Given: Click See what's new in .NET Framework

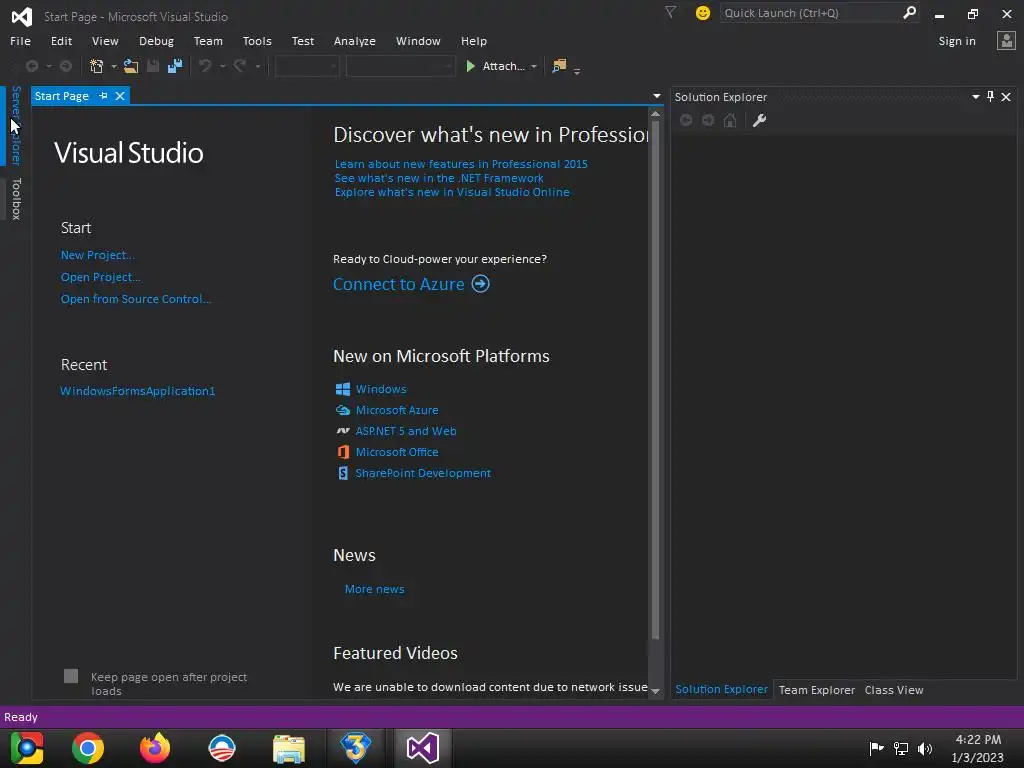Looking at the screenshot, I should 439,178.
